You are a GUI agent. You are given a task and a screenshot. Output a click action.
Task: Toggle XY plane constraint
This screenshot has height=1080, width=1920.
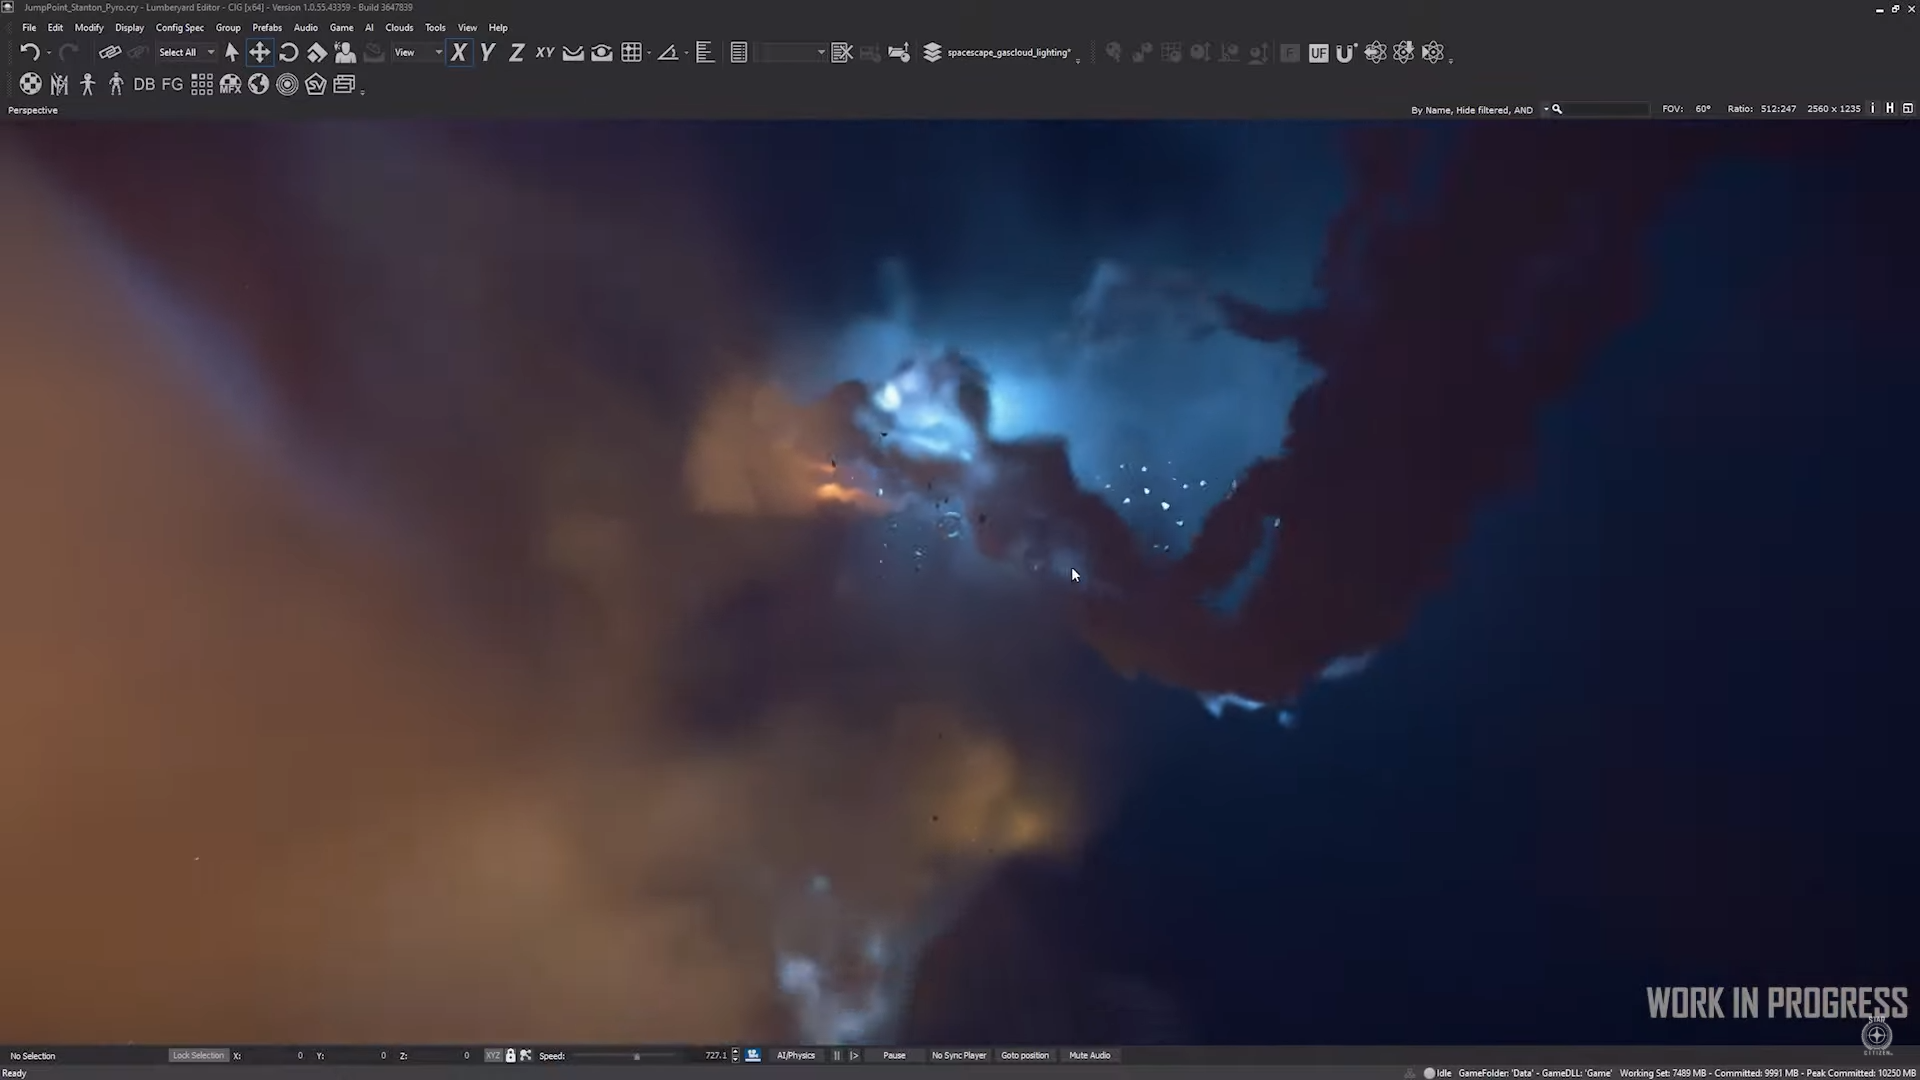click(x=545, y=52)
